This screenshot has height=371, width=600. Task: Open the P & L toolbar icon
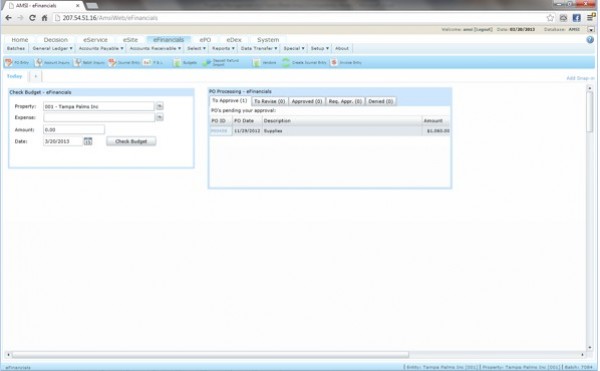pos(153,62)
